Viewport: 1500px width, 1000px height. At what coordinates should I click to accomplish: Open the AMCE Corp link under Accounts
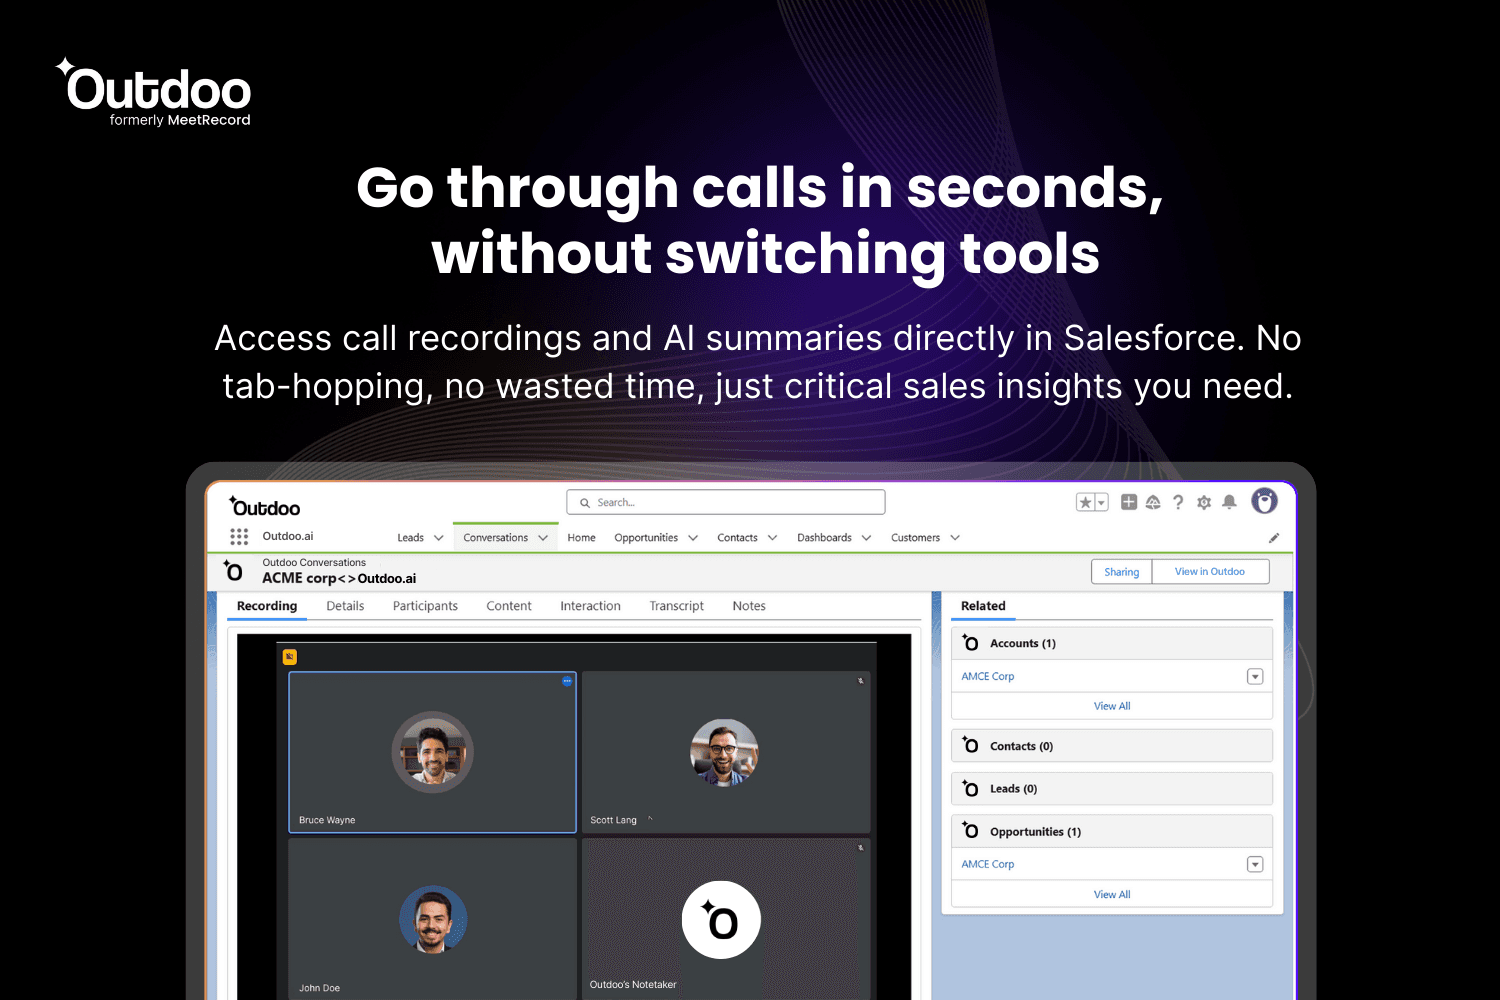click(988, 677)
